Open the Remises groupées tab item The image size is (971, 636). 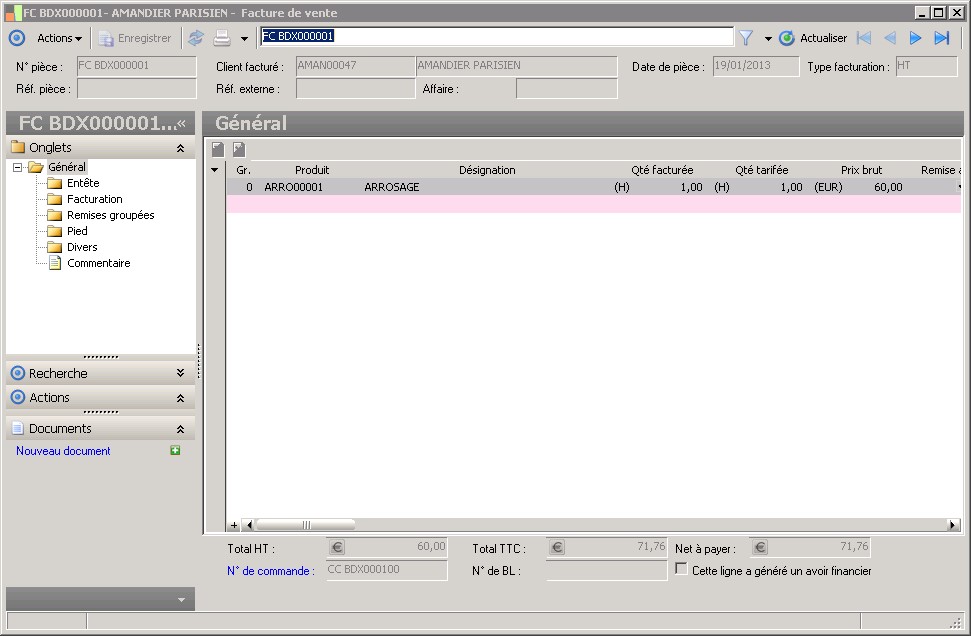click(110, 215)
